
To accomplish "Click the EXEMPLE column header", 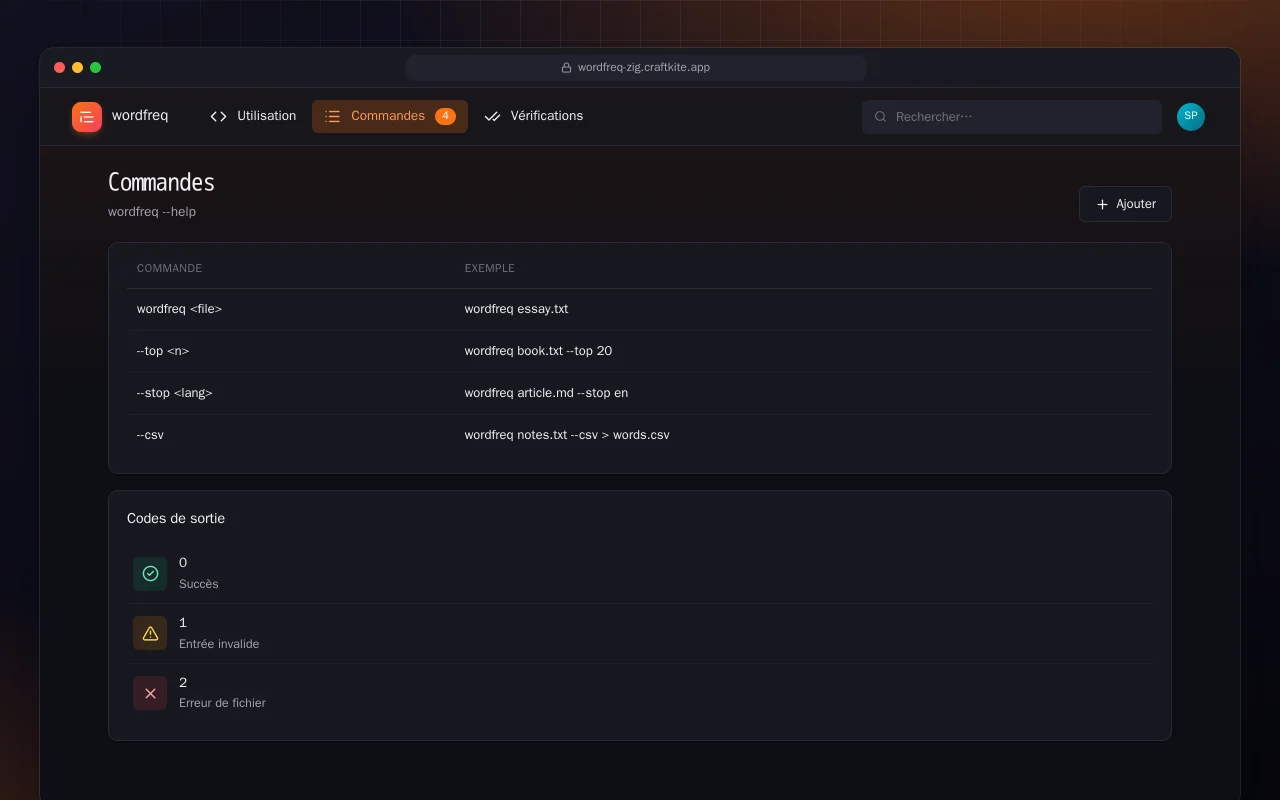I will point(490,268).
